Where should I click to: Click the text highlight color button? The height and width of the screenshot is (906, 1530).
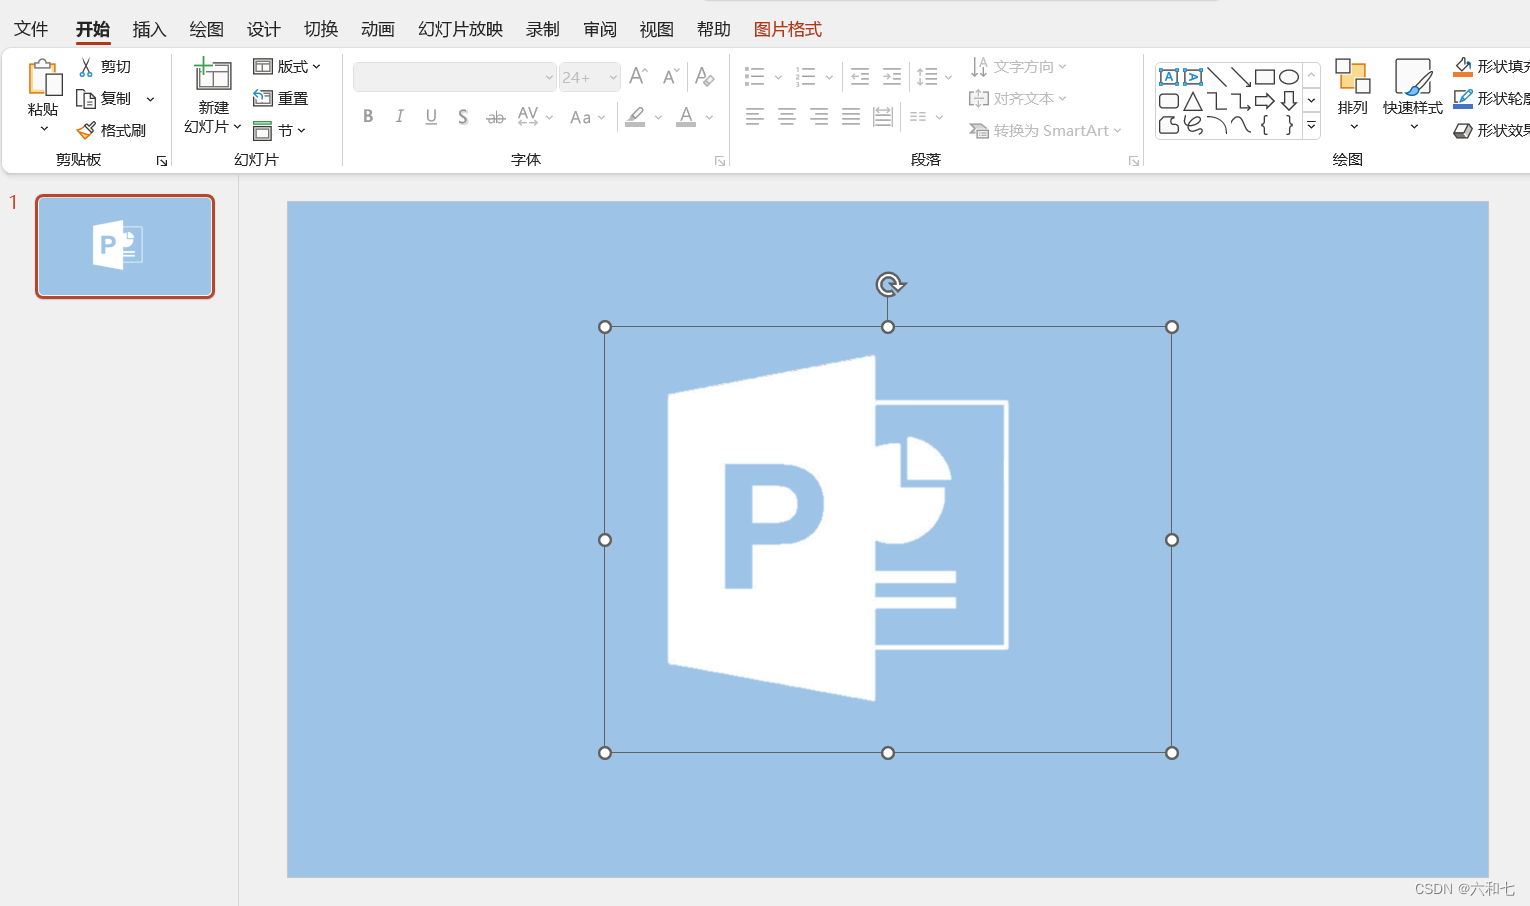pos(635,117)
